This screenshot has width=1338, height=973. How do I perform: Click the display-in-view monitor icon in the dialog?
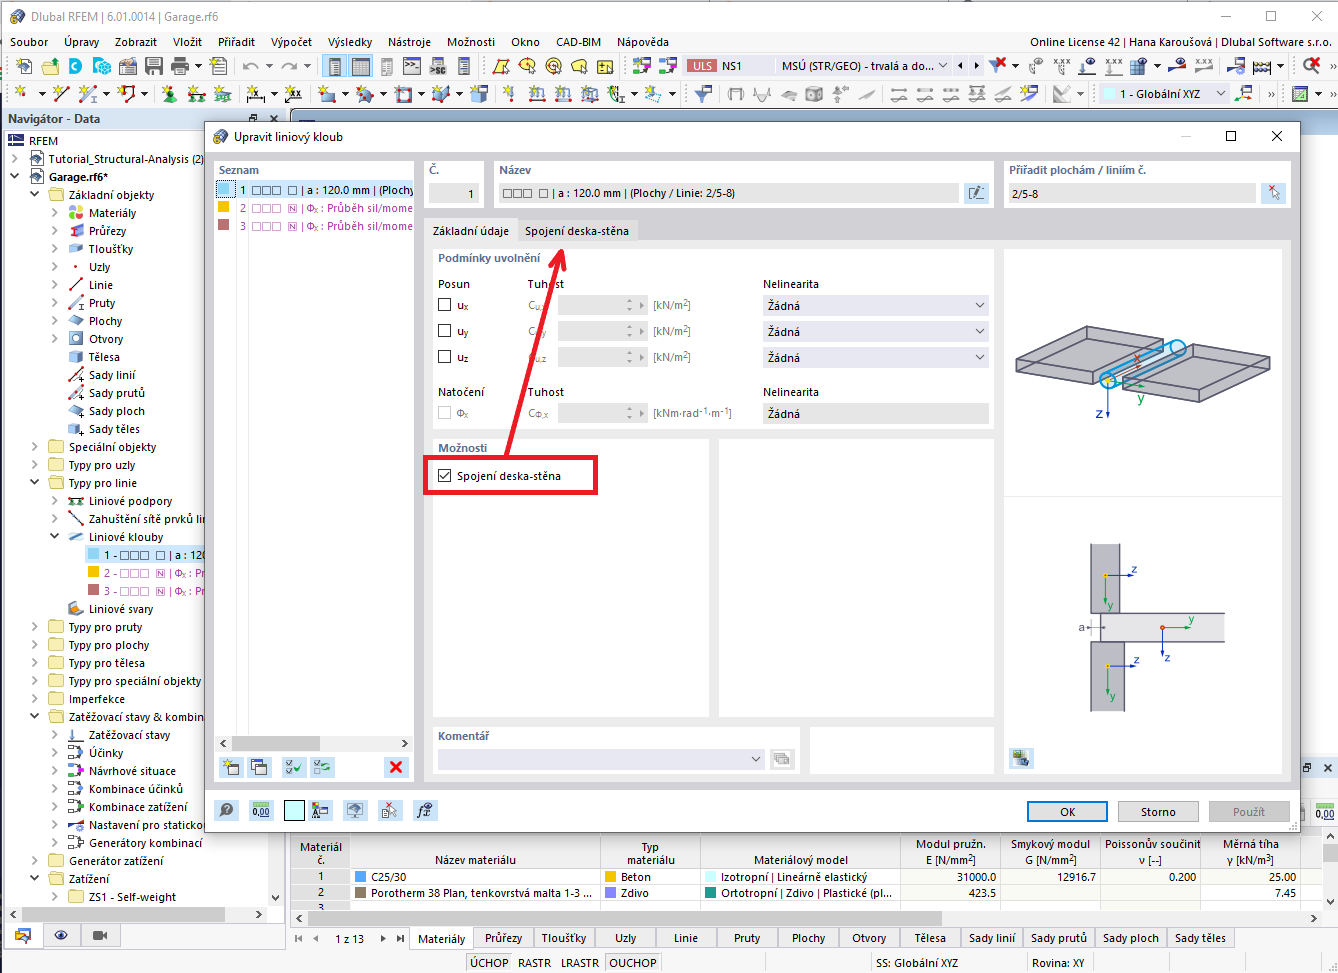coord(355,810)
